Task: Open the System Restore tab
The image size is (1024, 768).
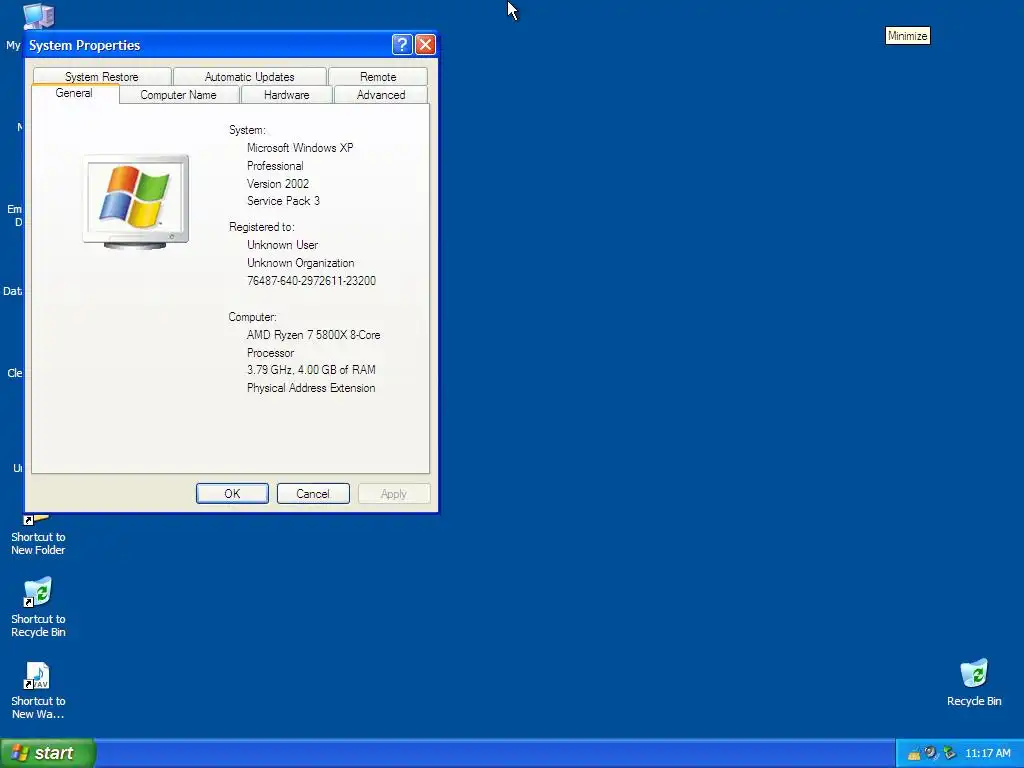Action: pos(102,76)
